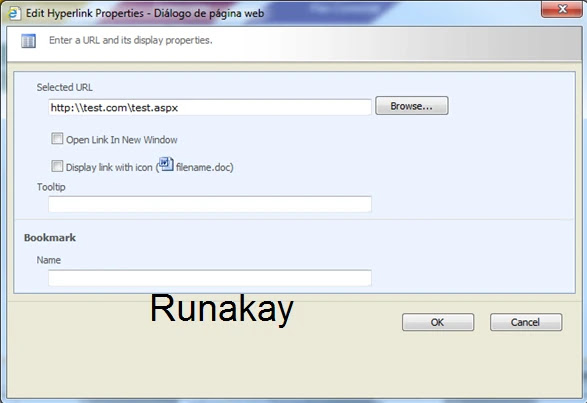Click the "Tooltip" label text
Viewport: 587px width, 403px height.
pos(51,187)
